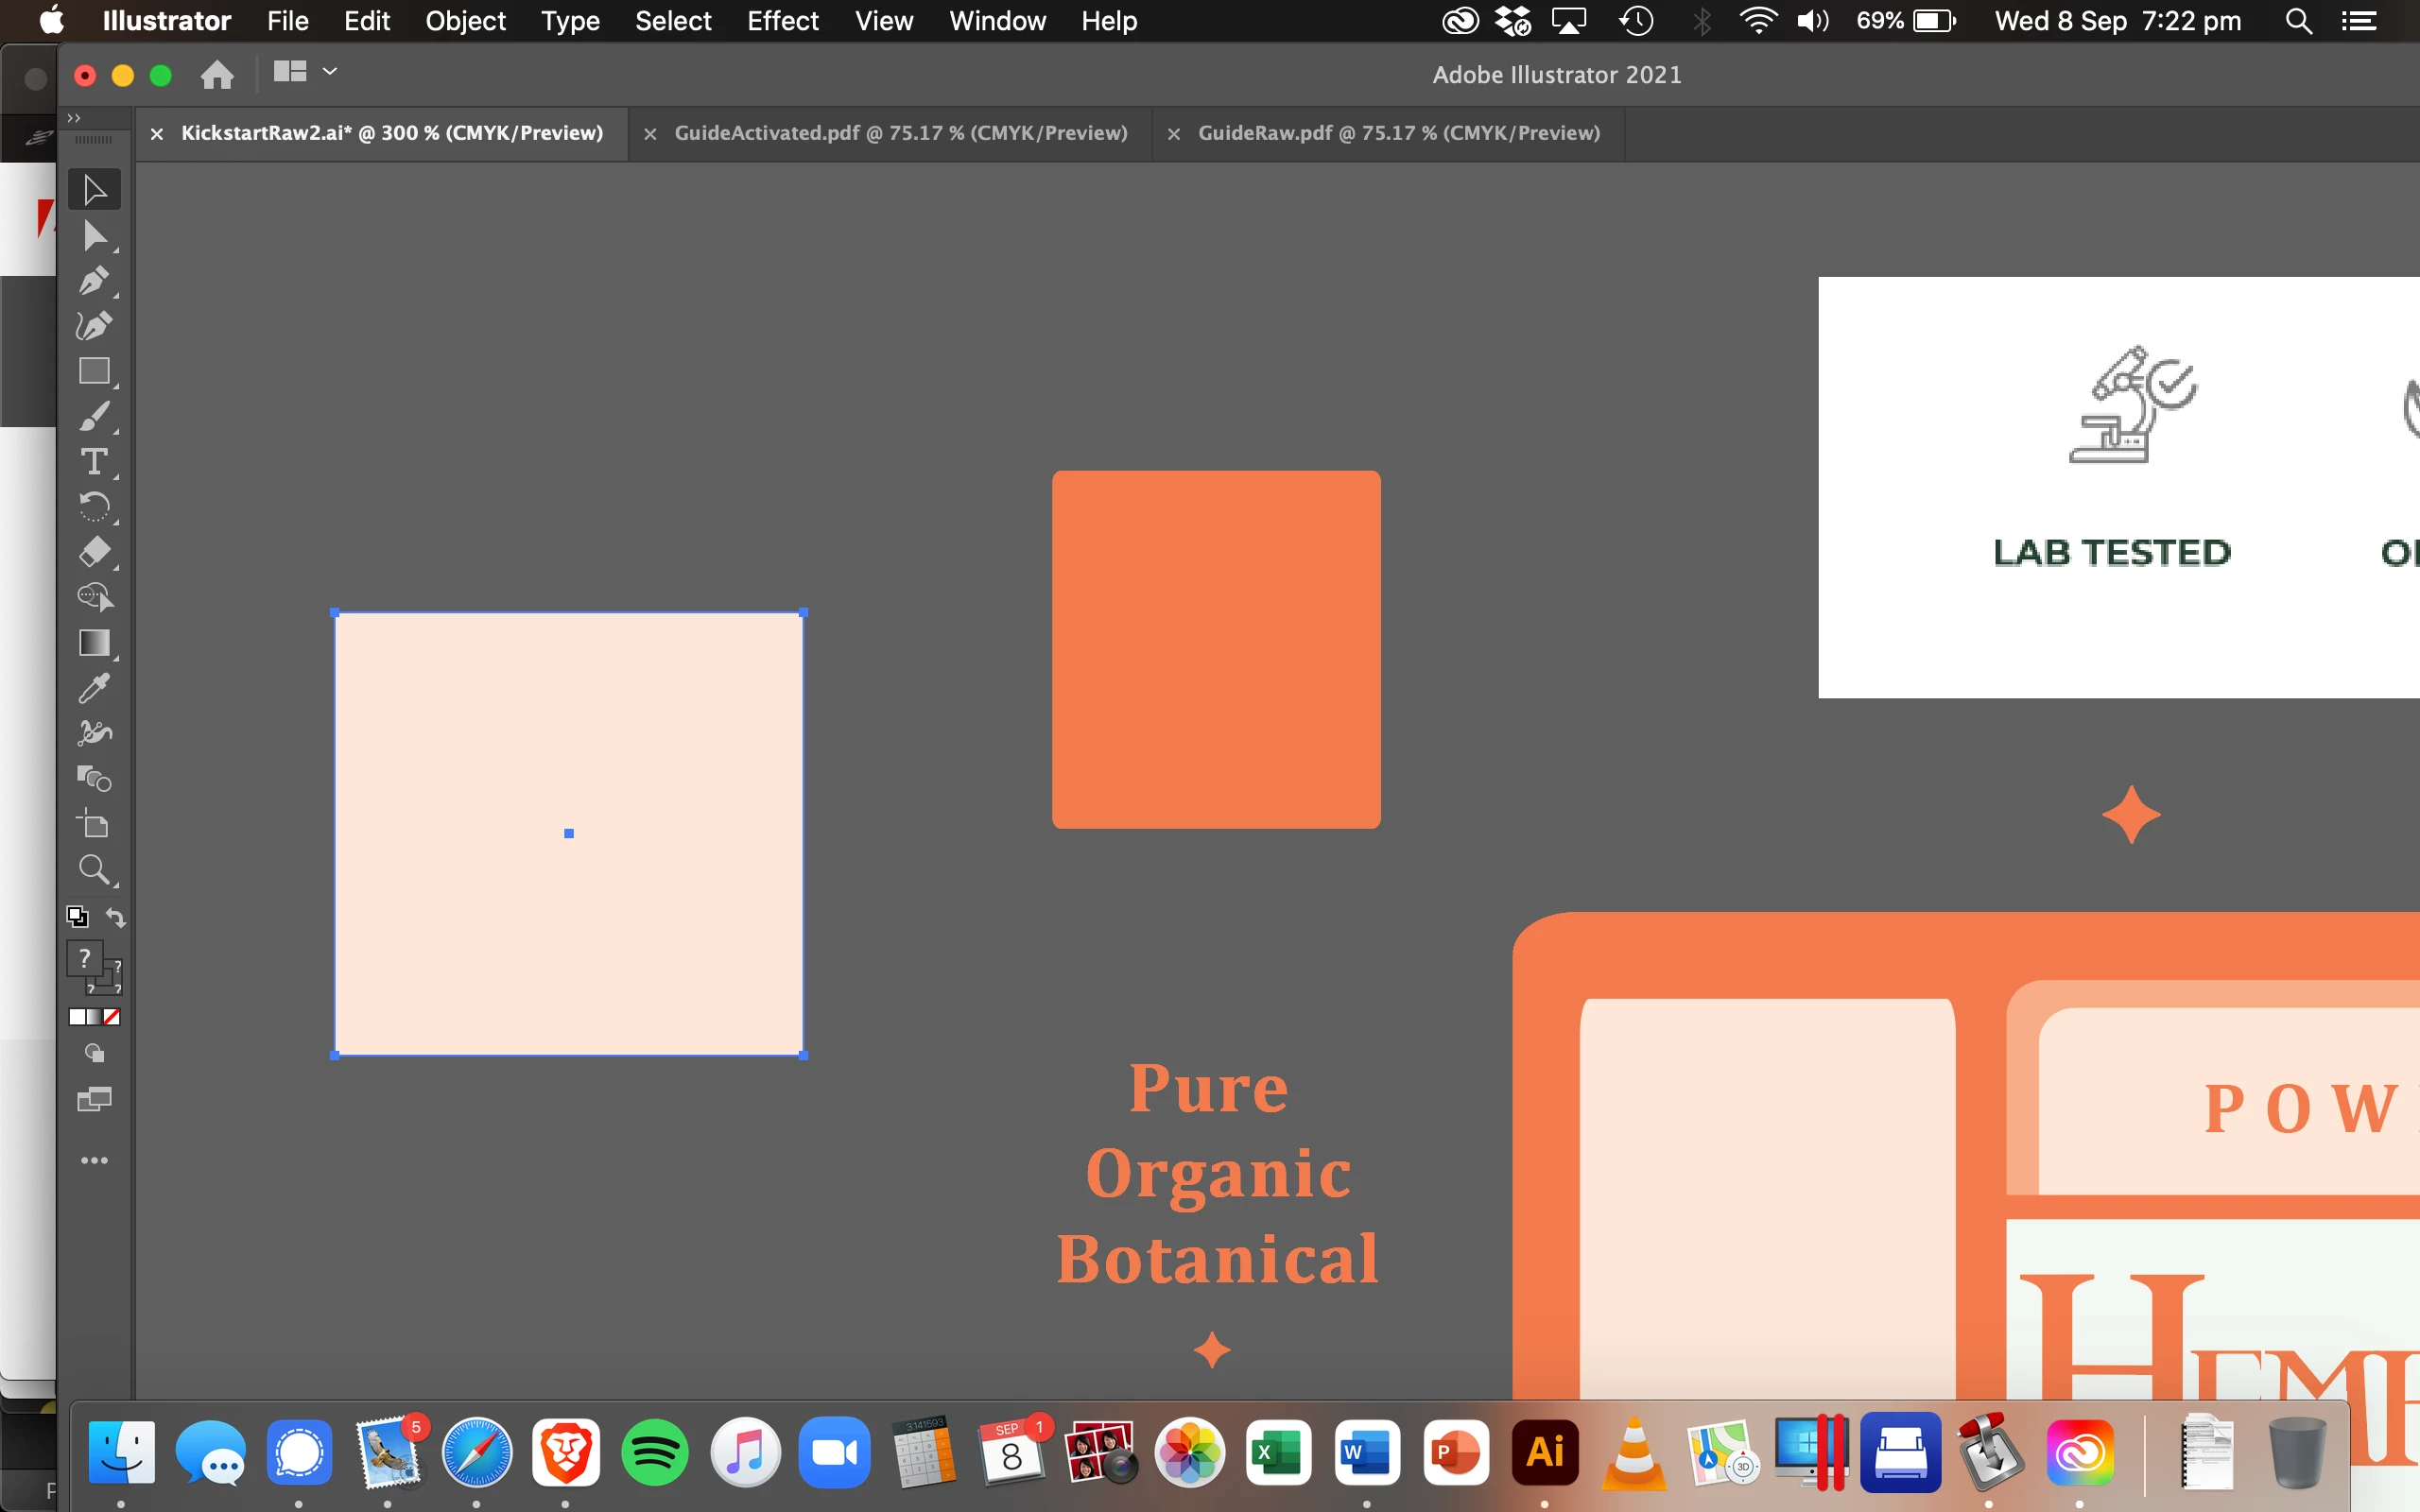Reset to default fill and stroke
Image resolution: width=2420 pixels, height=1512 pixels.
point(77,917)
